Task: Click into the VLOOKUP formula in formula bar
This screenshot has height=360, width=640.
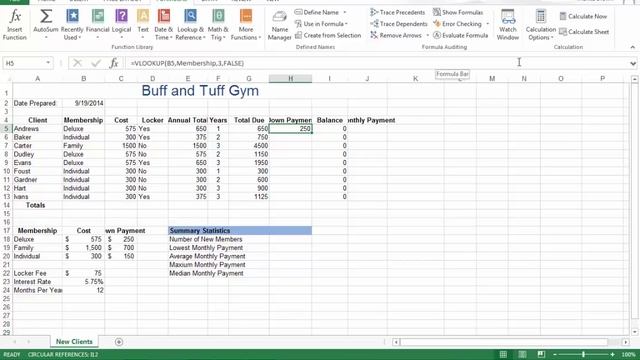Action: pos(187,63)
